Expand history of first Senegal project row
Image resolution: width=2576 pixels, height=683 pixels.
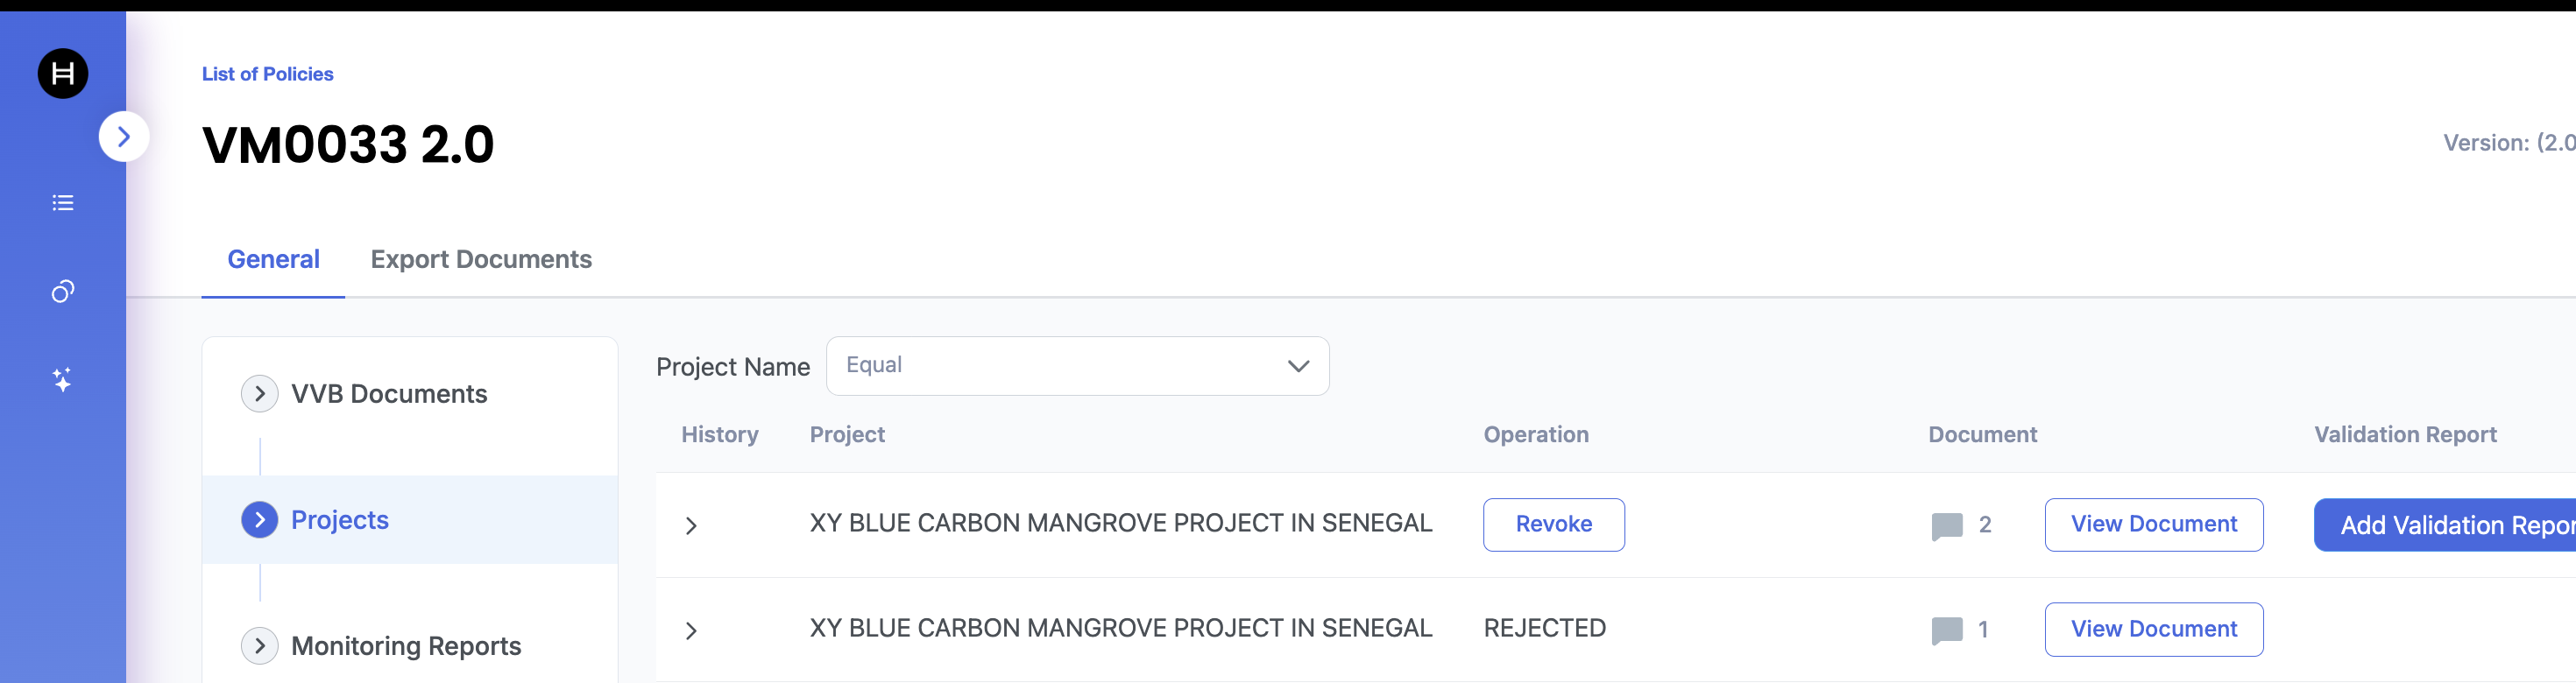(x=691, y=526)
